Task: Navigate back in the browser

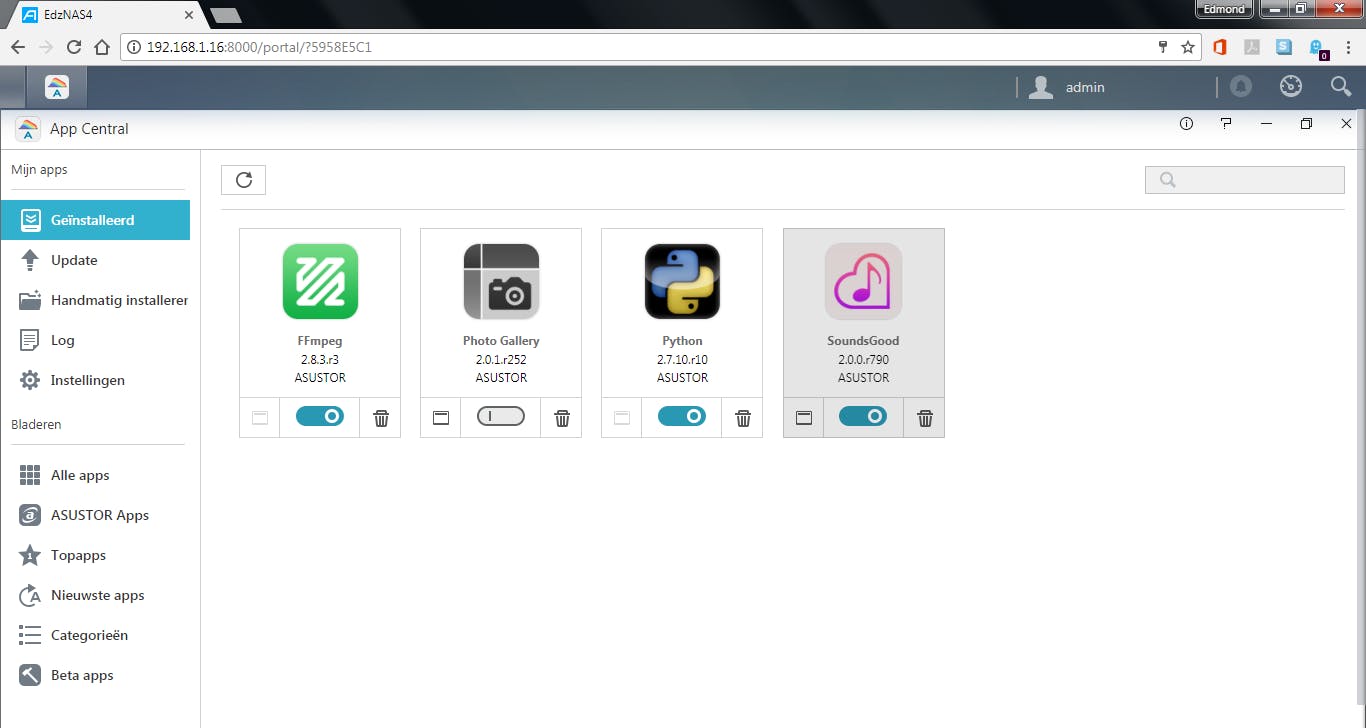Action: 17,47
